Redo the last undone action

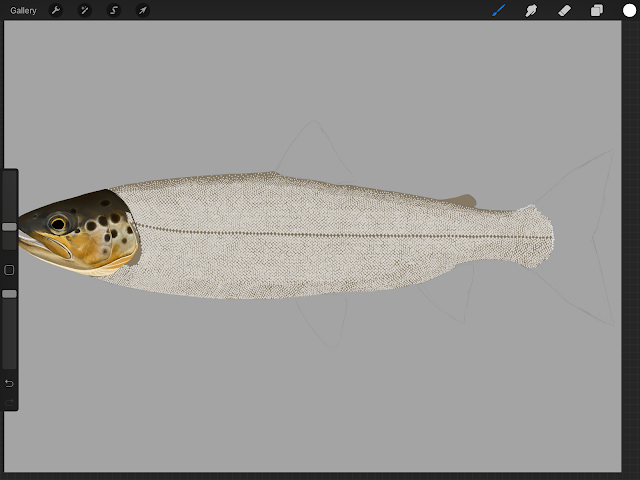(9, 403)
